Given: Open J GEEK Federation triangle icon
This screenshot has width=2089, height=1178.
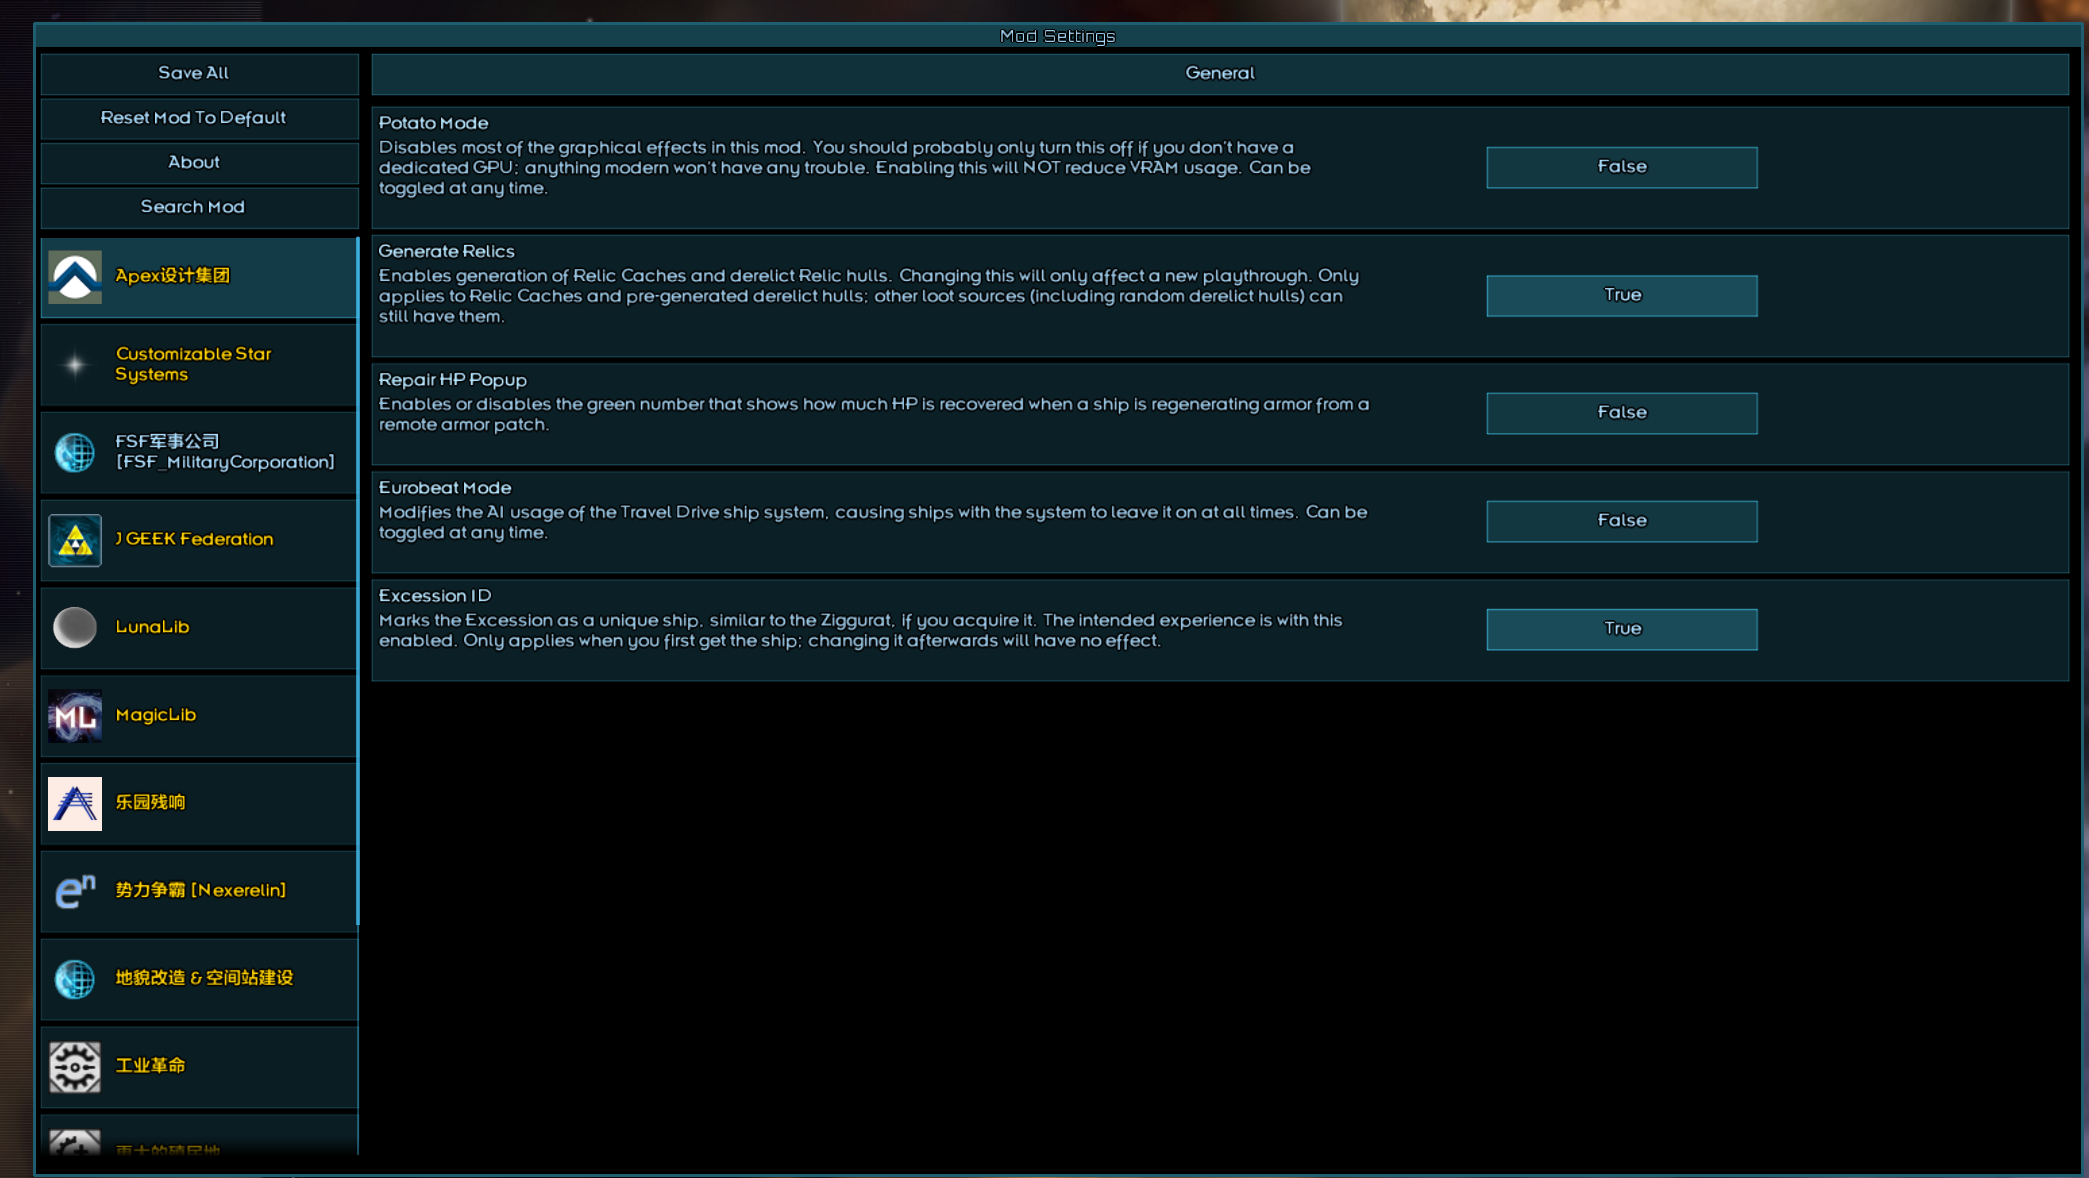Looking at the screenshot, I should tap(75, 540).
